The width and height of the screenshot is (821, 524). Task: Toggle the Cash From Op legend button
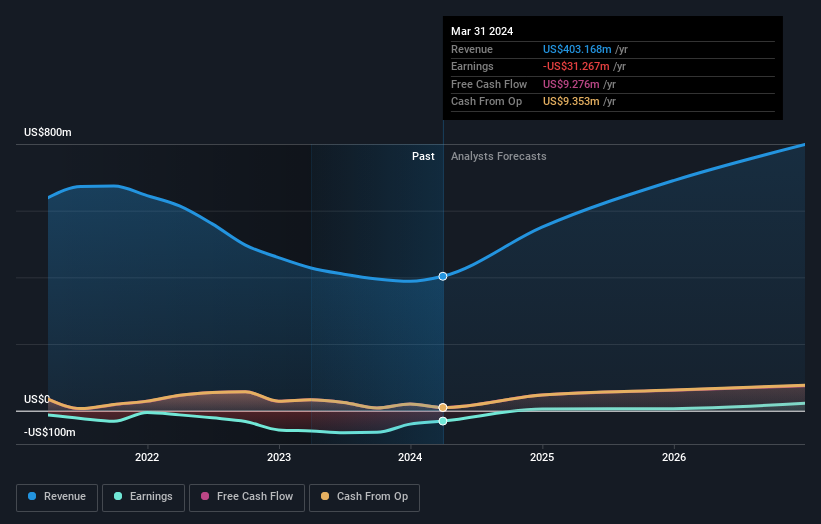pyautogui.click(x=364, y=497)
